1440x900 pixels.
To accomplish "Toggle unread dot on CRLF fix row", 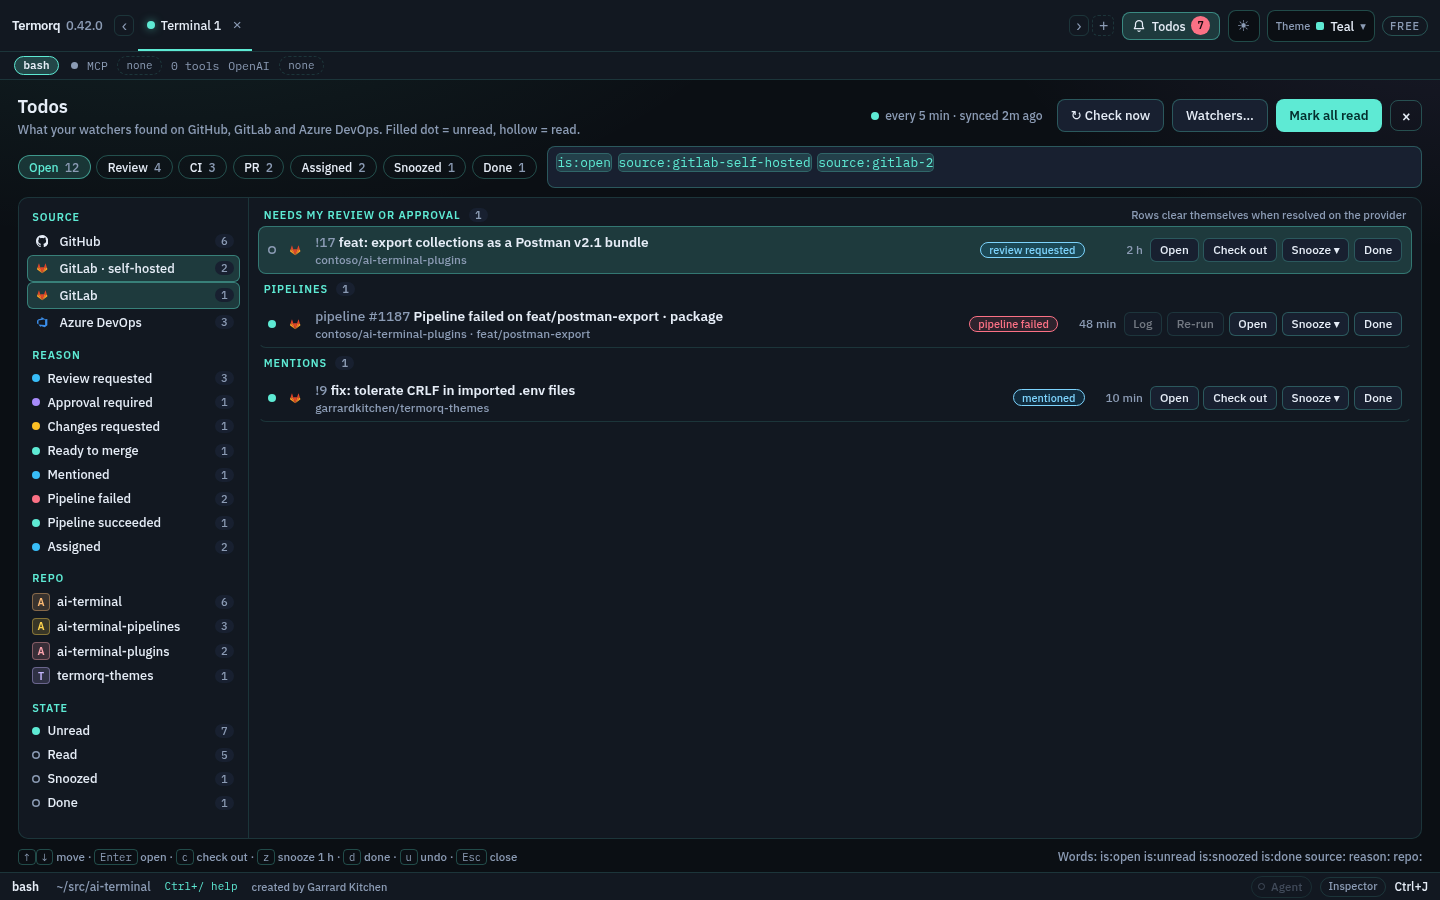I will coord(272,398).
